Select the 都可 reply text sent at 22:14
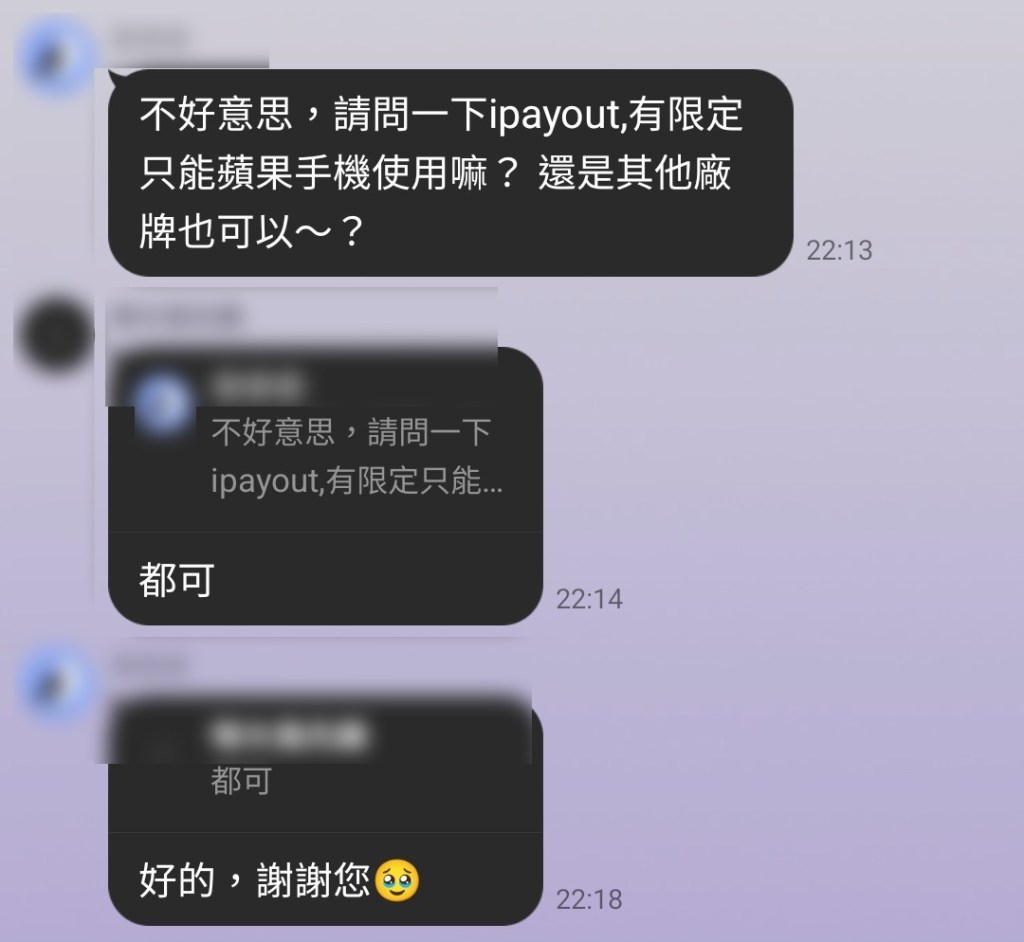 coord(176,579)
